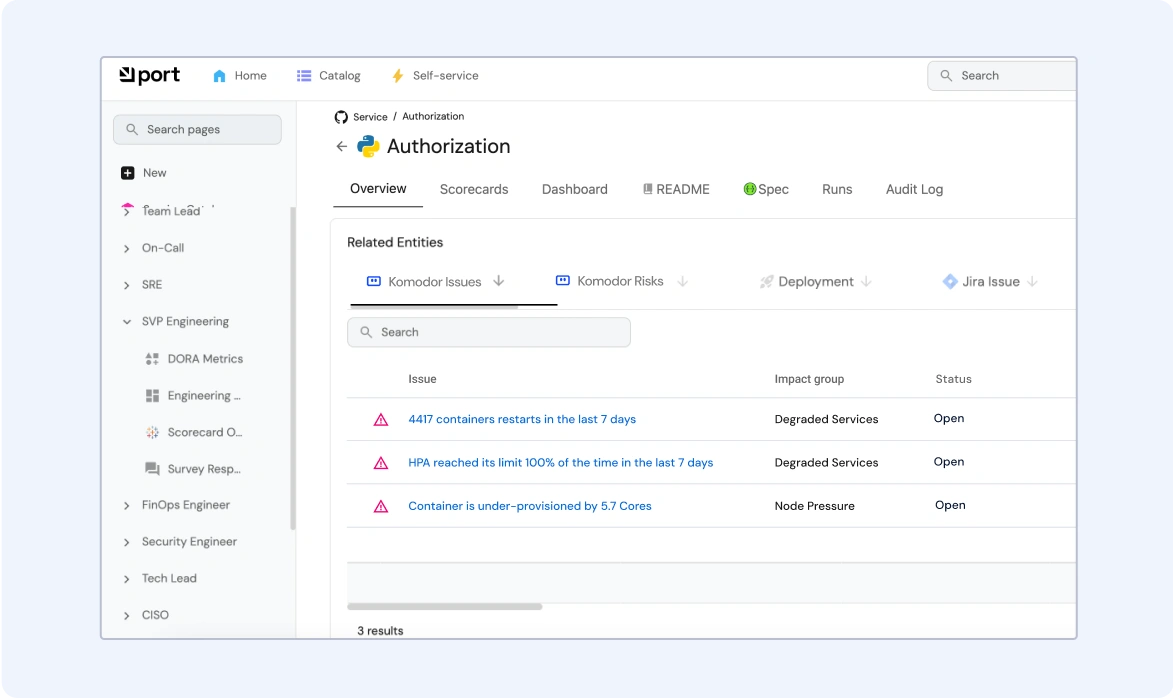Click the Catalog navigation item
This screenshot has height=698, width=1173.
pos(328,76)
